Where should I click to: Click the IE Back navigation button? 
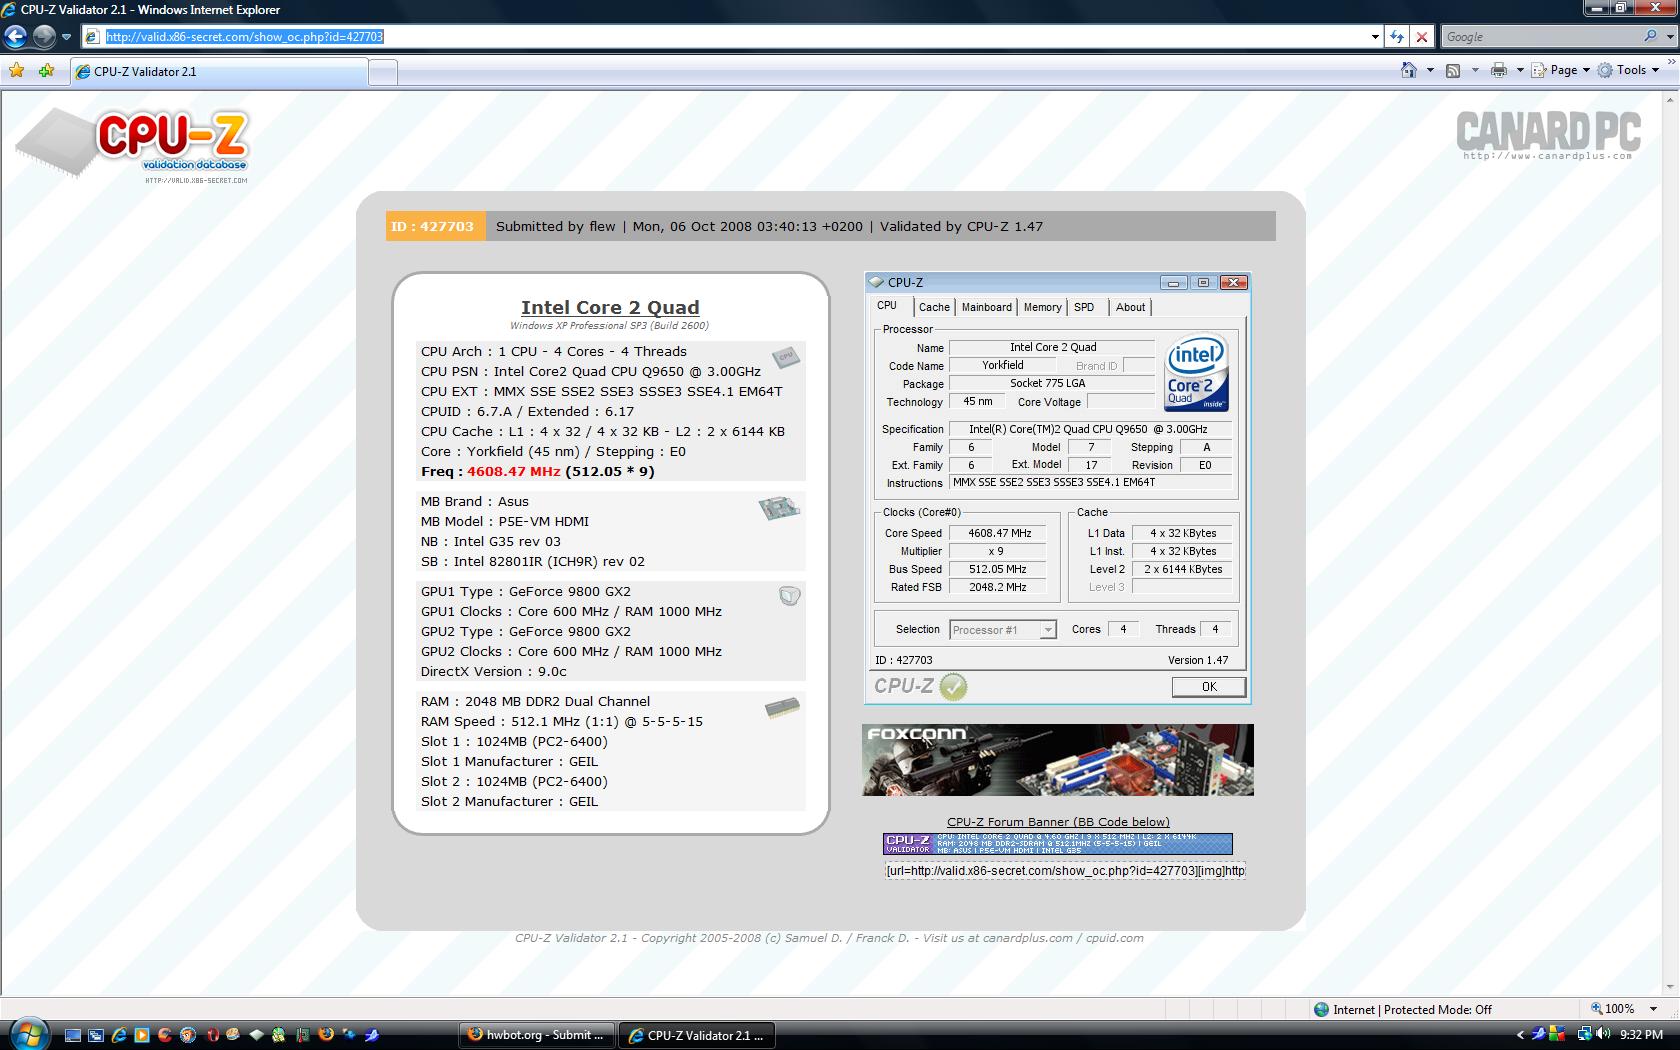pyautogui.click(x=15, y=37)
